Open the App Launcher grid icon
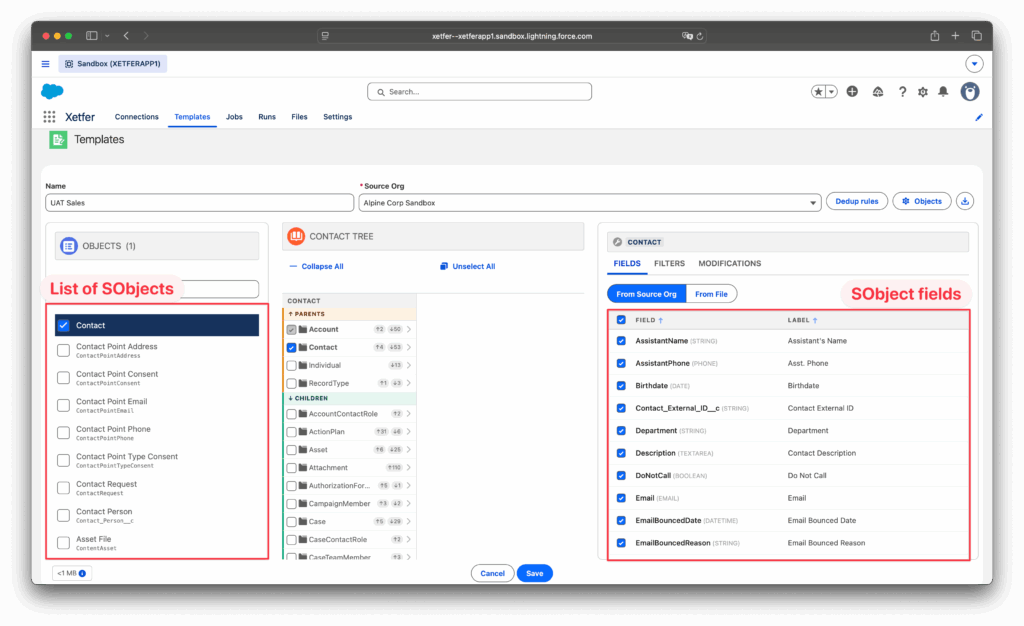The image size is (1024, 626). pos(49,117)
